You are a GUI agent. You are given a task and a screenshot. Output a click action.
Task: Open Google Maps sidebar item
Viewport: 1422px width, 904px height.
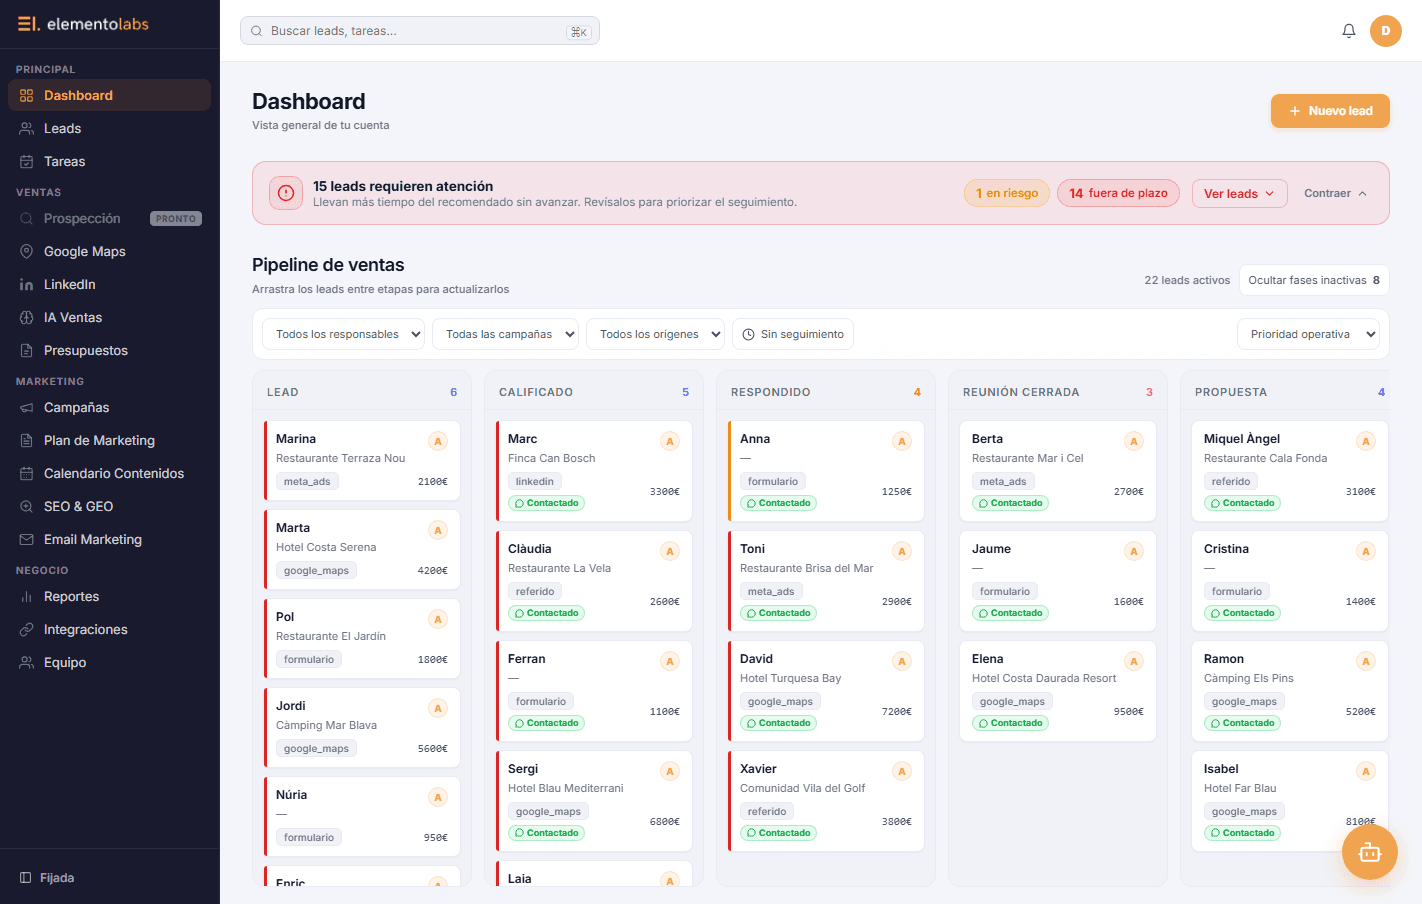pos(110,252)
